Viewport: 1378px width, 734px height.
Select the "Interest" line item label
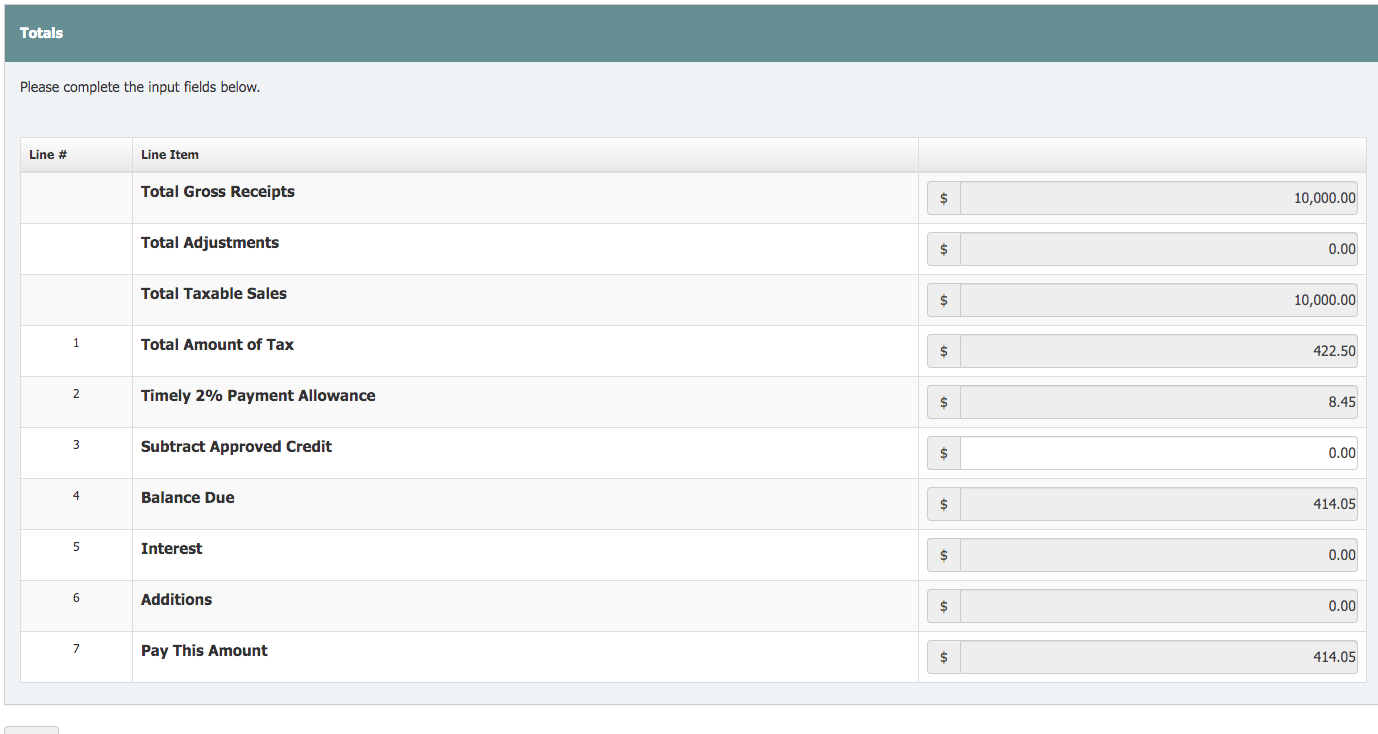pyautogui.click(x=172, y=549)
